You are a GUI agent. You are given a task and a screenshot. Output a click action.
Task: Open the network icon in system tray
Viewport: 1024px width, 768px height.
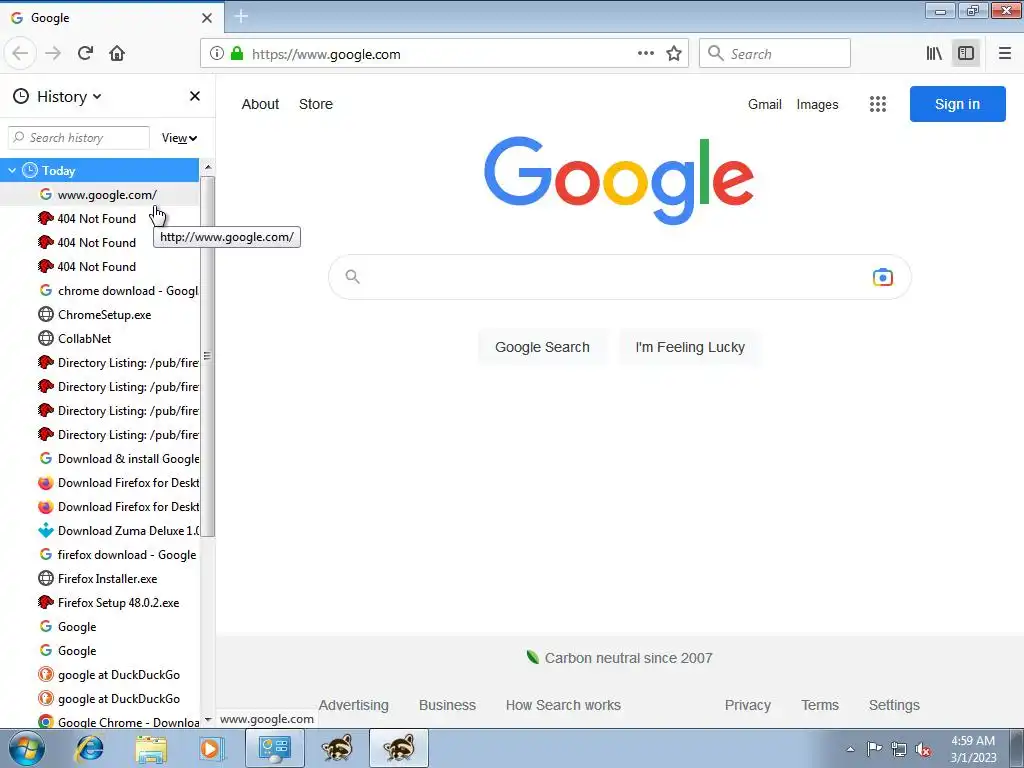click(x=899, y=750)
